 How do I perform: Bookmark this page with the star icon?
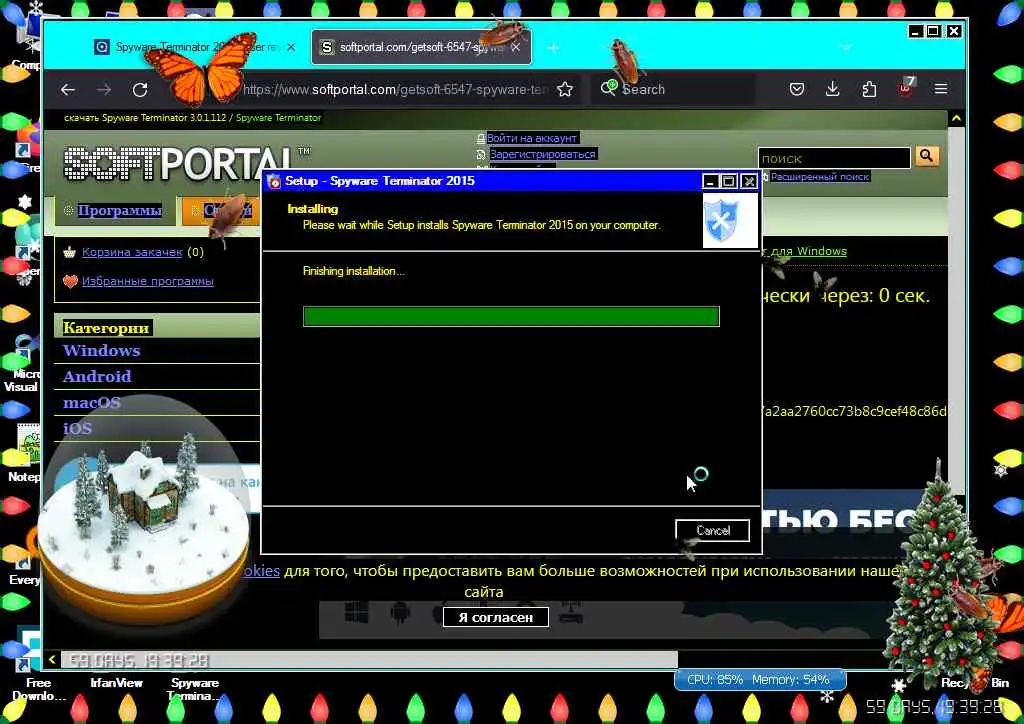coord(565,89)
